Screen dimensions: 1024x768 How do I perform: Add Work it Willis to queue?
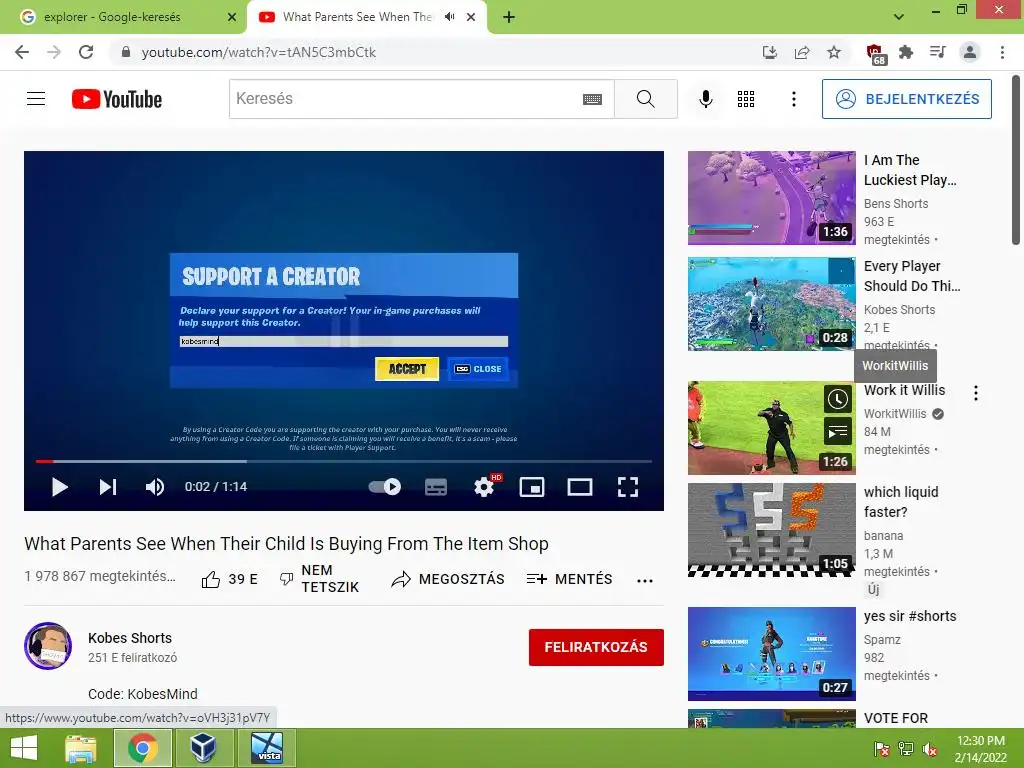pyautogui.click(x=837, y=432)
